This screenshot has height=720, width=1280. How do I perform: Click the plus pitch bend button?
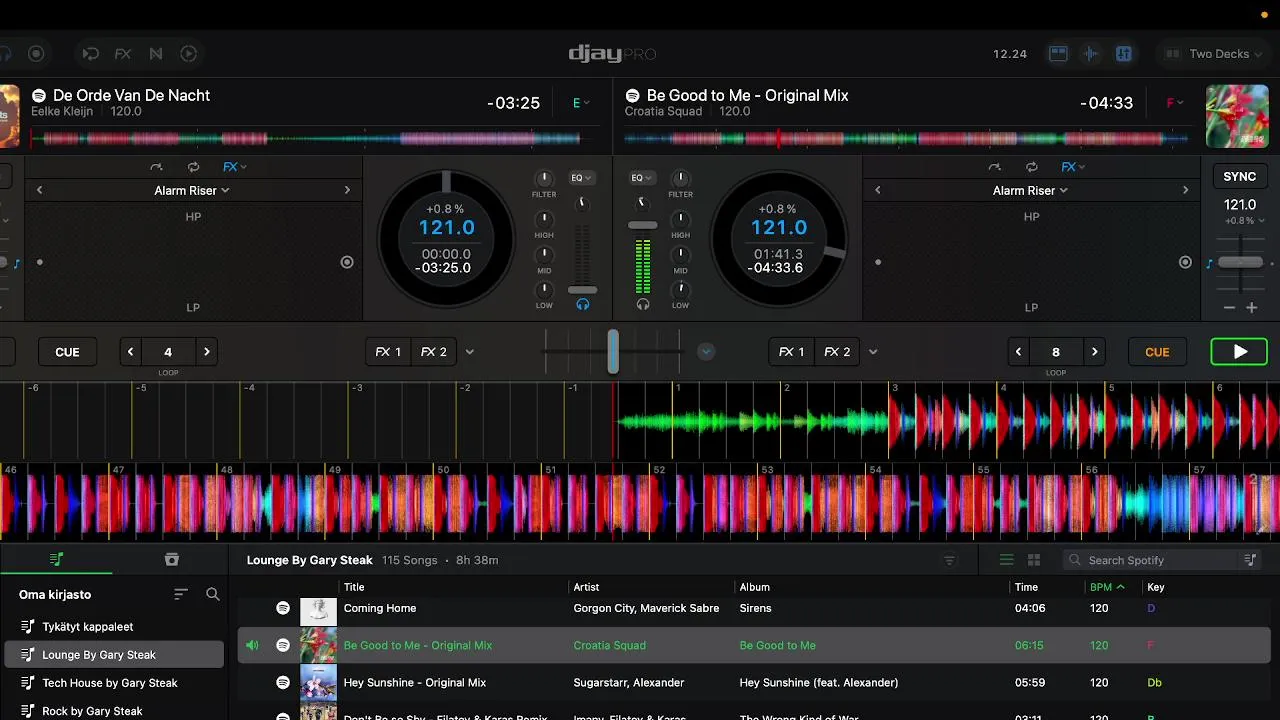(x=1251, y=308)
